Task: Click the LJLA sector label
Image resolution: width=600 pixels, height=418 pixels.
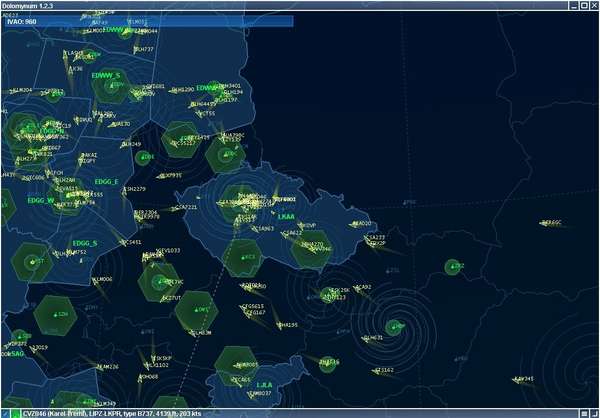Action: tap(264, 384)
